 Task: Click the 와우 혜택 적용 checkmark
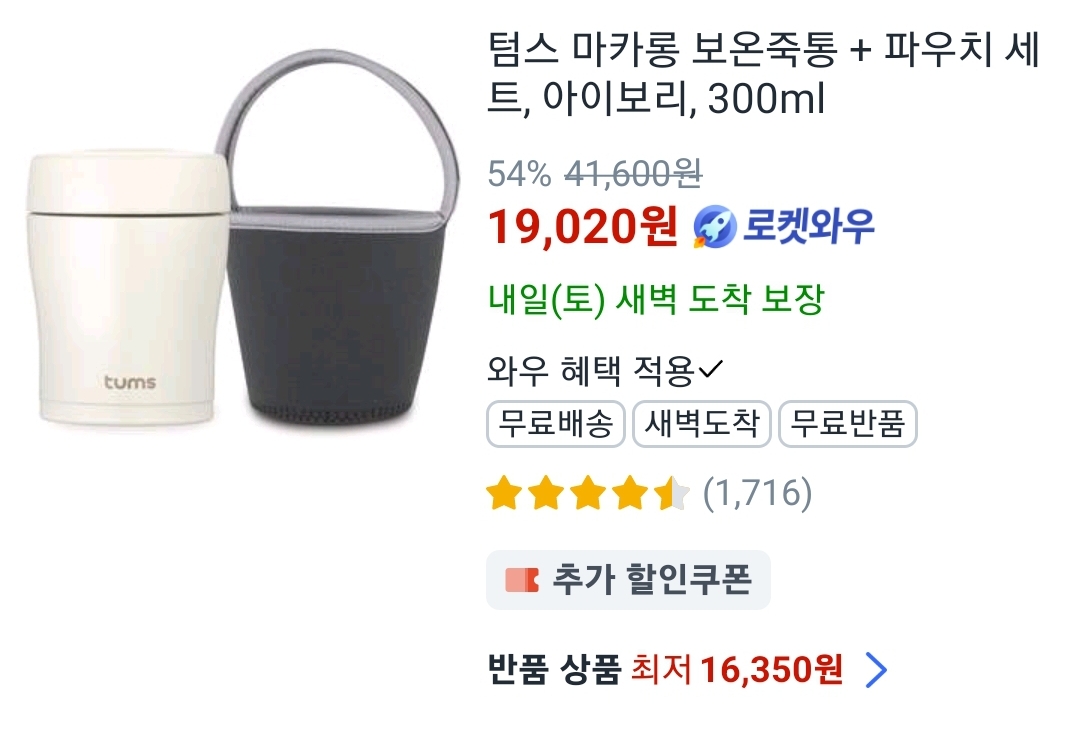pos(711,370)
